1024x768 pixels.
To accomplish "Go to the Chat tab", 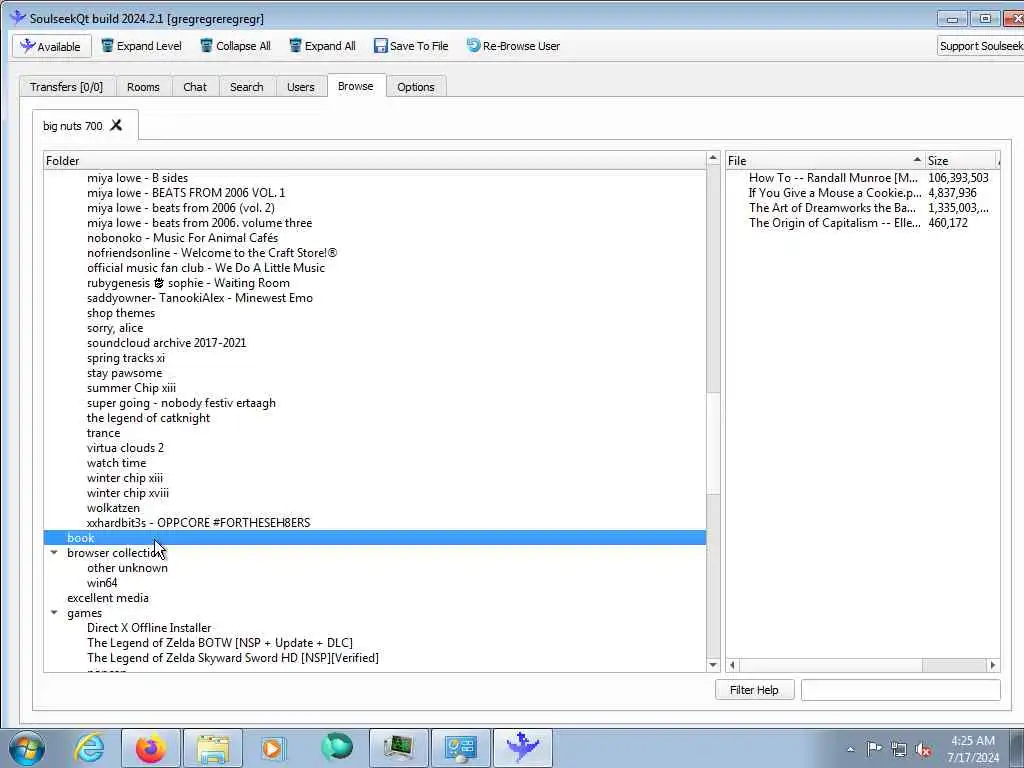I will coord(195,87).
